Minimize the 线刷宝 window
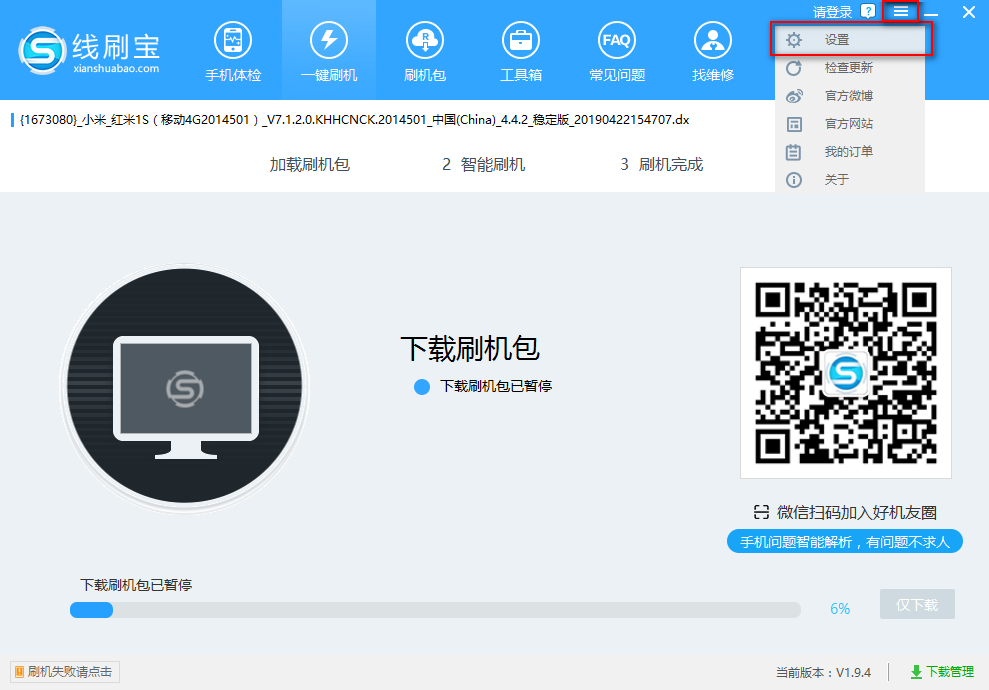This screenshot has width=989, height=690. tap(932, 12)
